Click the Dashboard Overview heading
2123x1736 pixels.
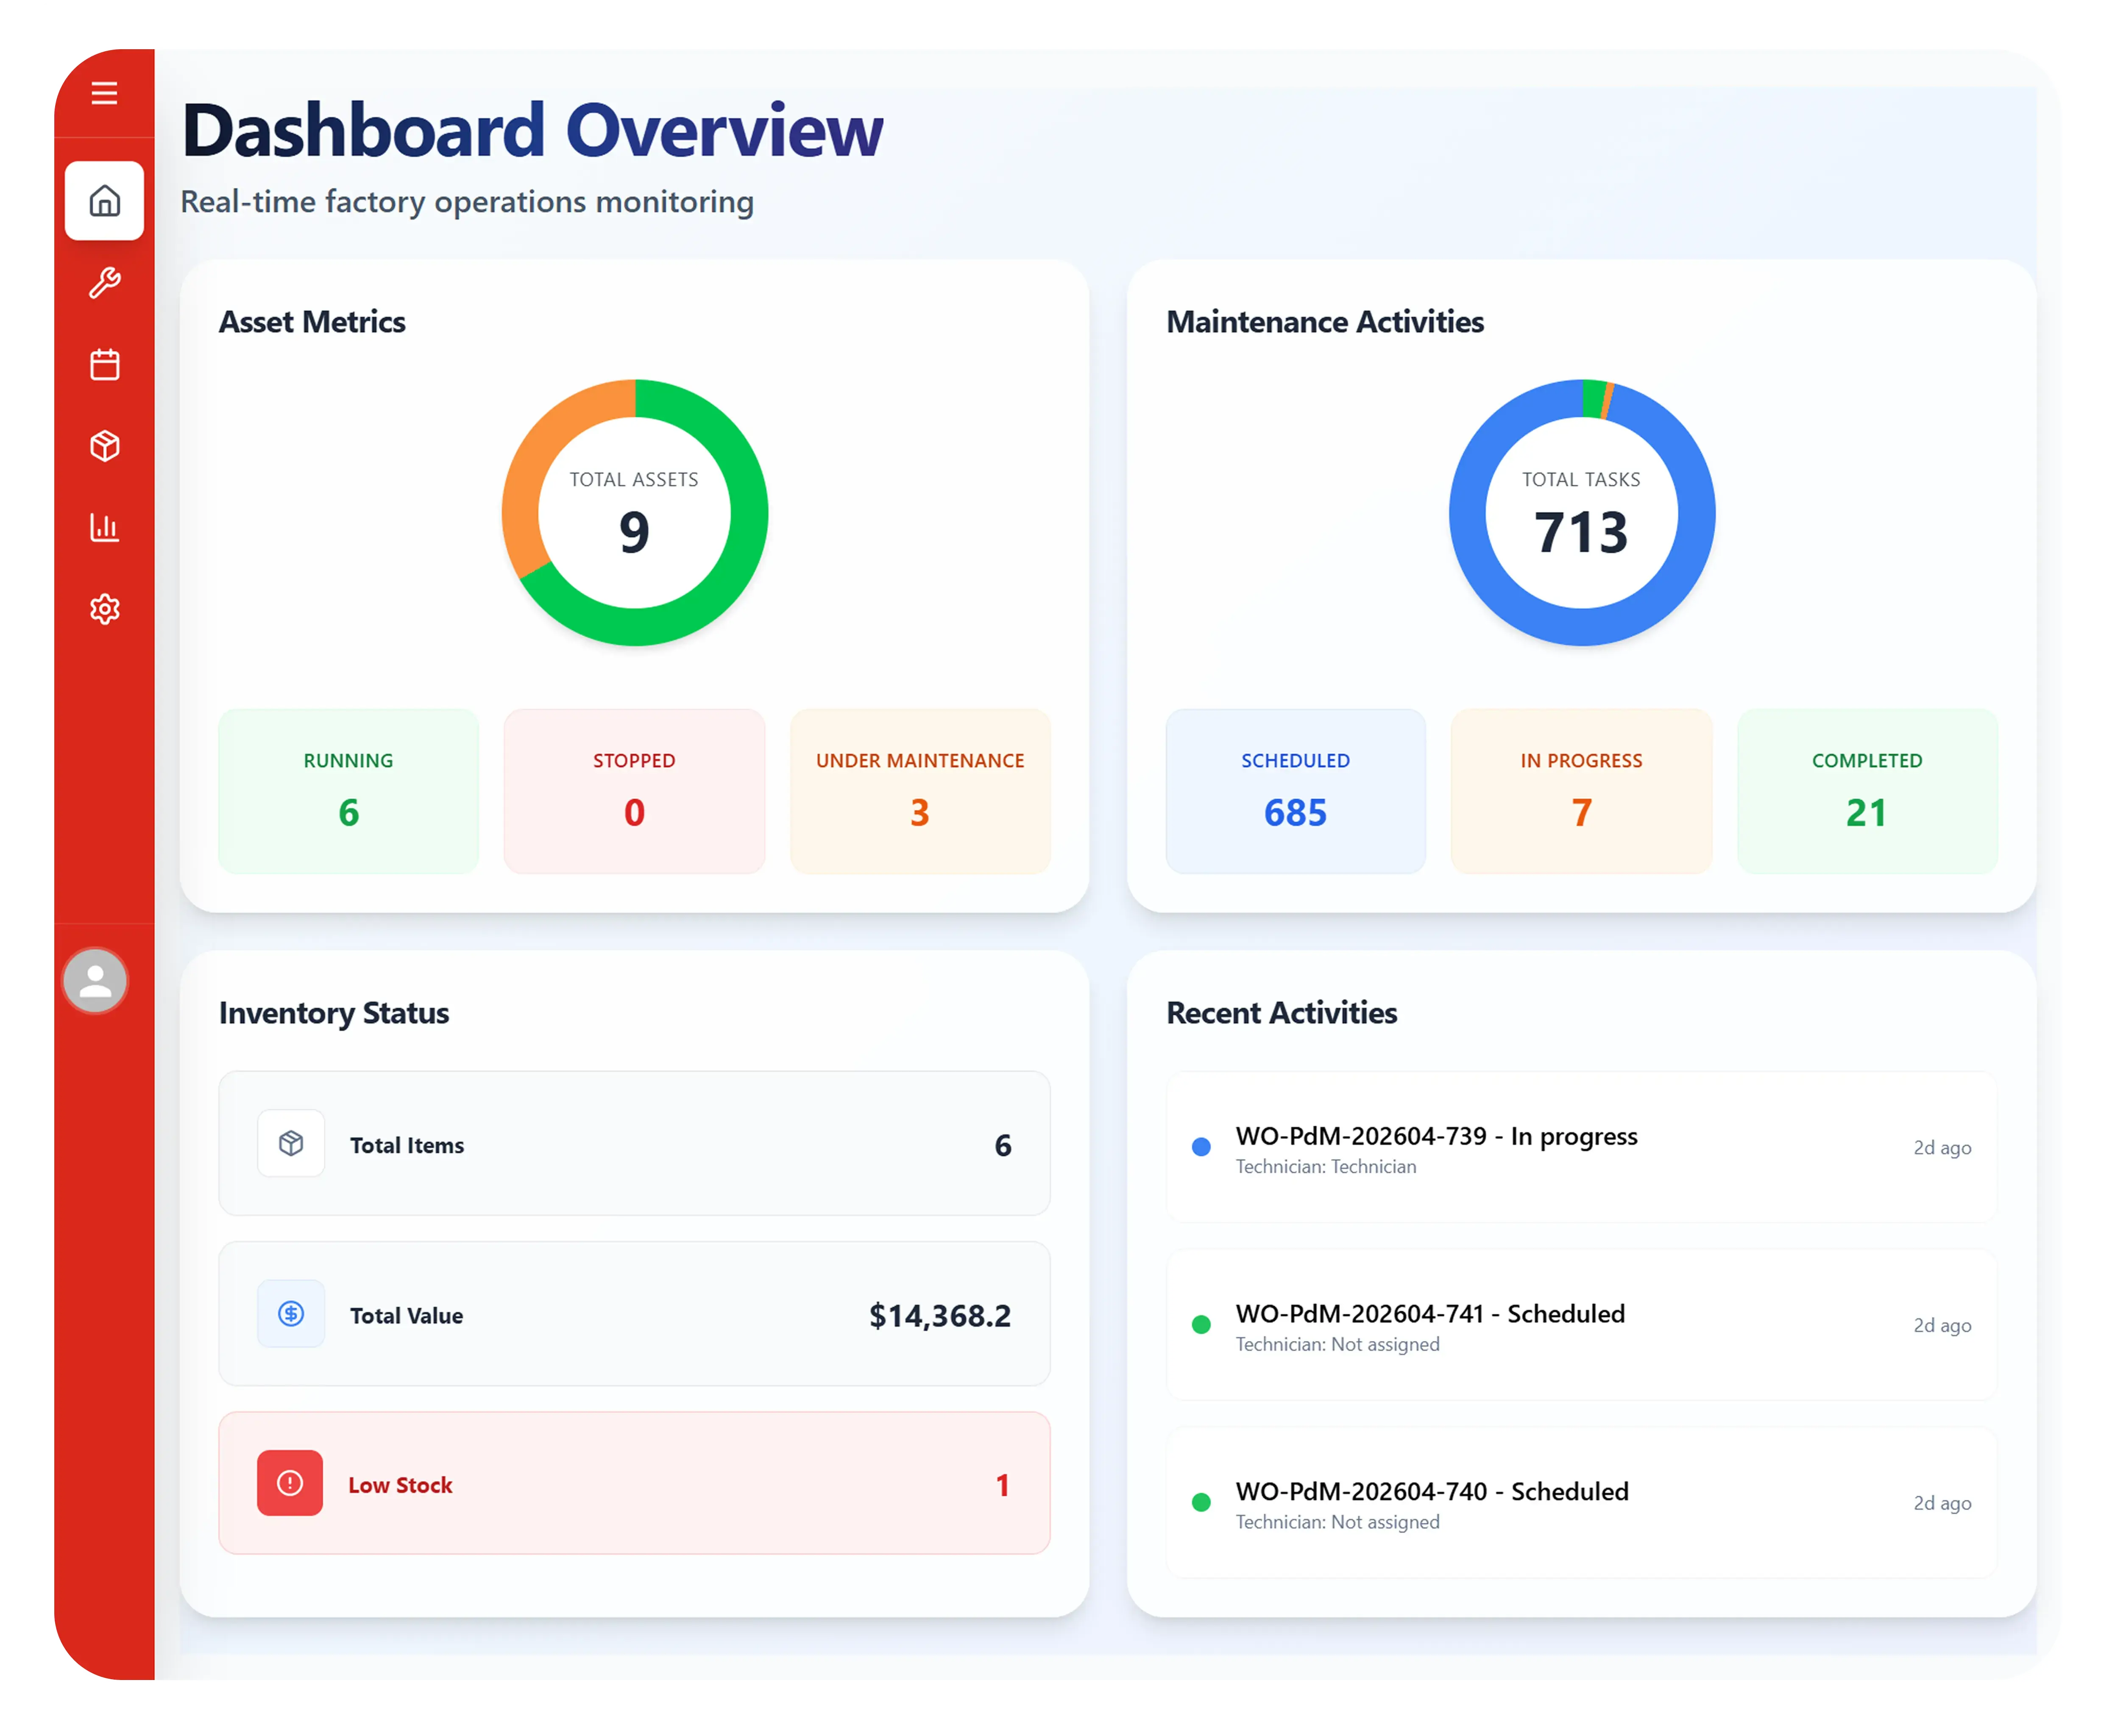[532, 130]
